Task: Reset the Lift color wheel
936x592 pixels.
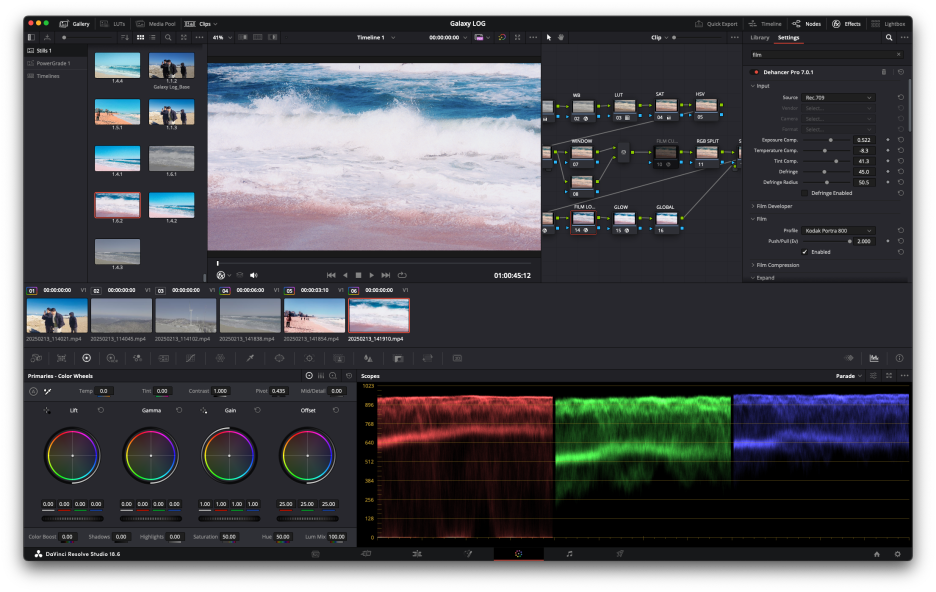Action: click(x=101, y=410)
